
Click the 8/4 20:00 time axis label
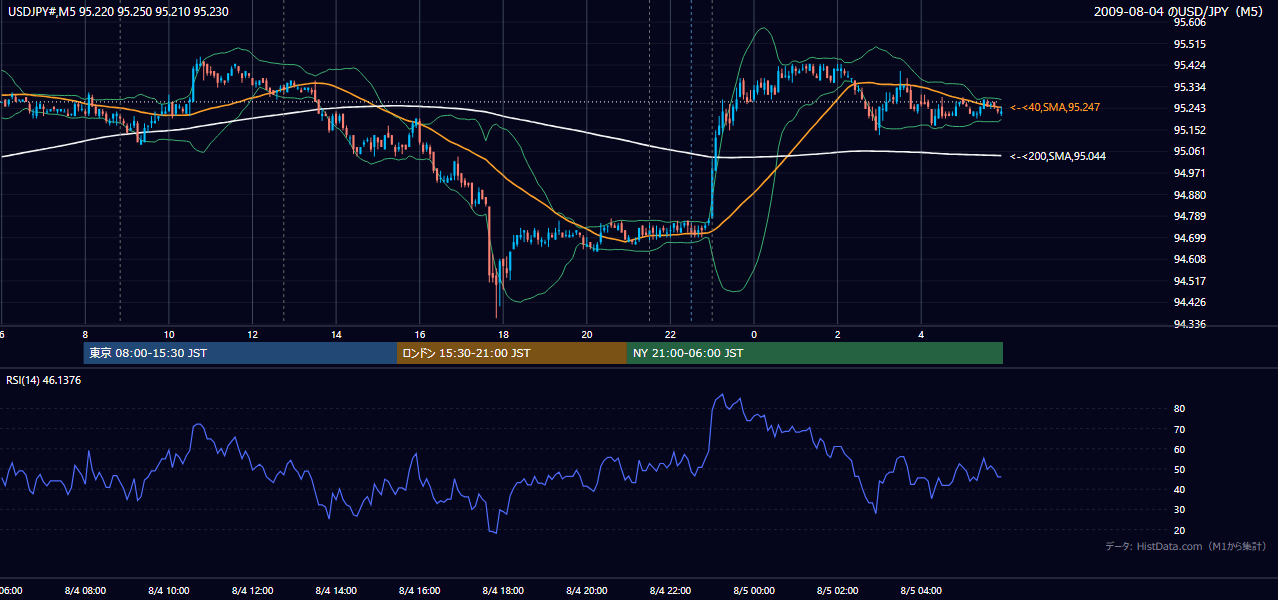587,591
